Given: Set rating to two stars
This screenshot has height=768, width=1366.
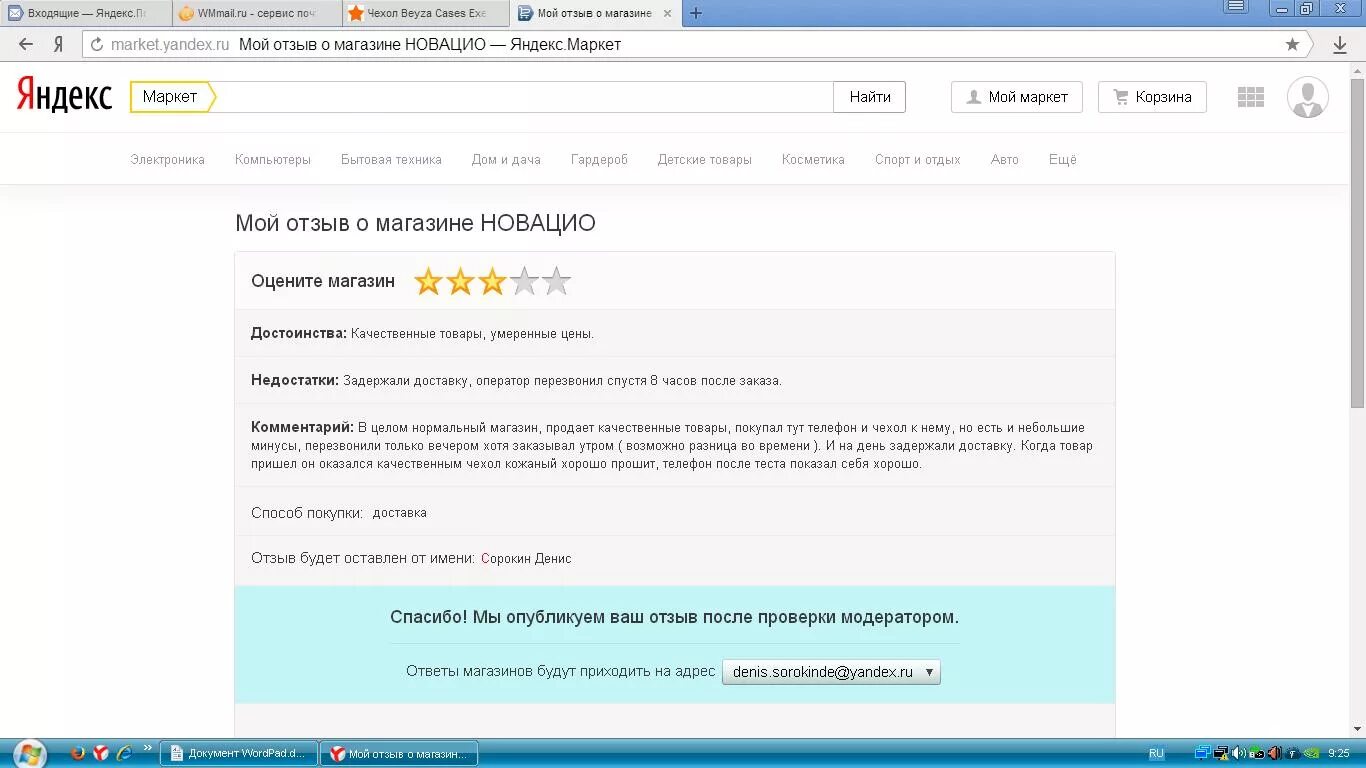Looking at the screenshot, I should (x=460, y=282).
